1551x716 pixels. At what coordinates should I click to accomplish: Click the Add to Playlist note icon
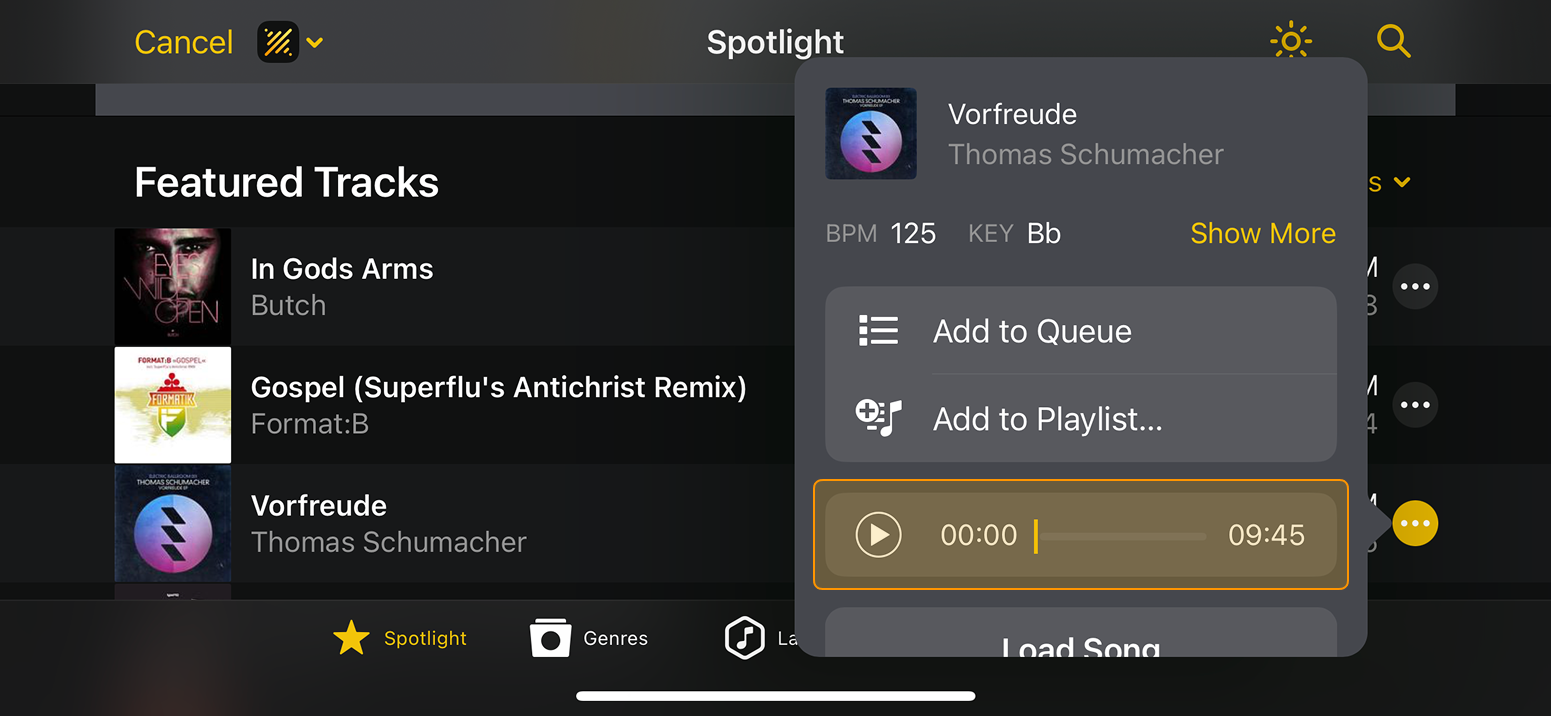[878, 418]
